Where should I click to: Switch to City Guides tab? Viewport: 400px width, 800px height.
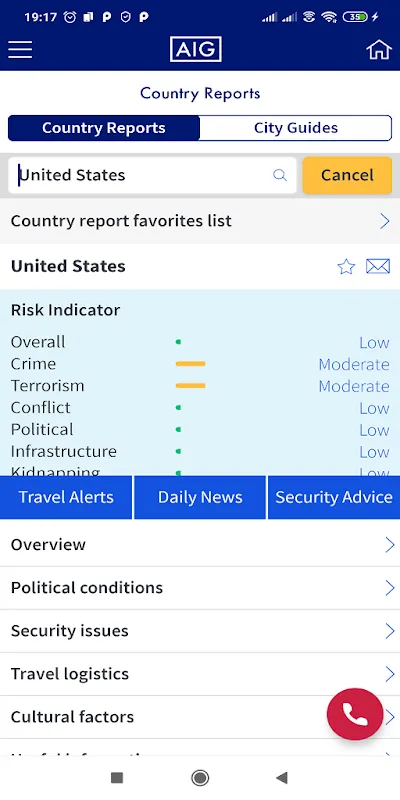(x=296, y=128)
